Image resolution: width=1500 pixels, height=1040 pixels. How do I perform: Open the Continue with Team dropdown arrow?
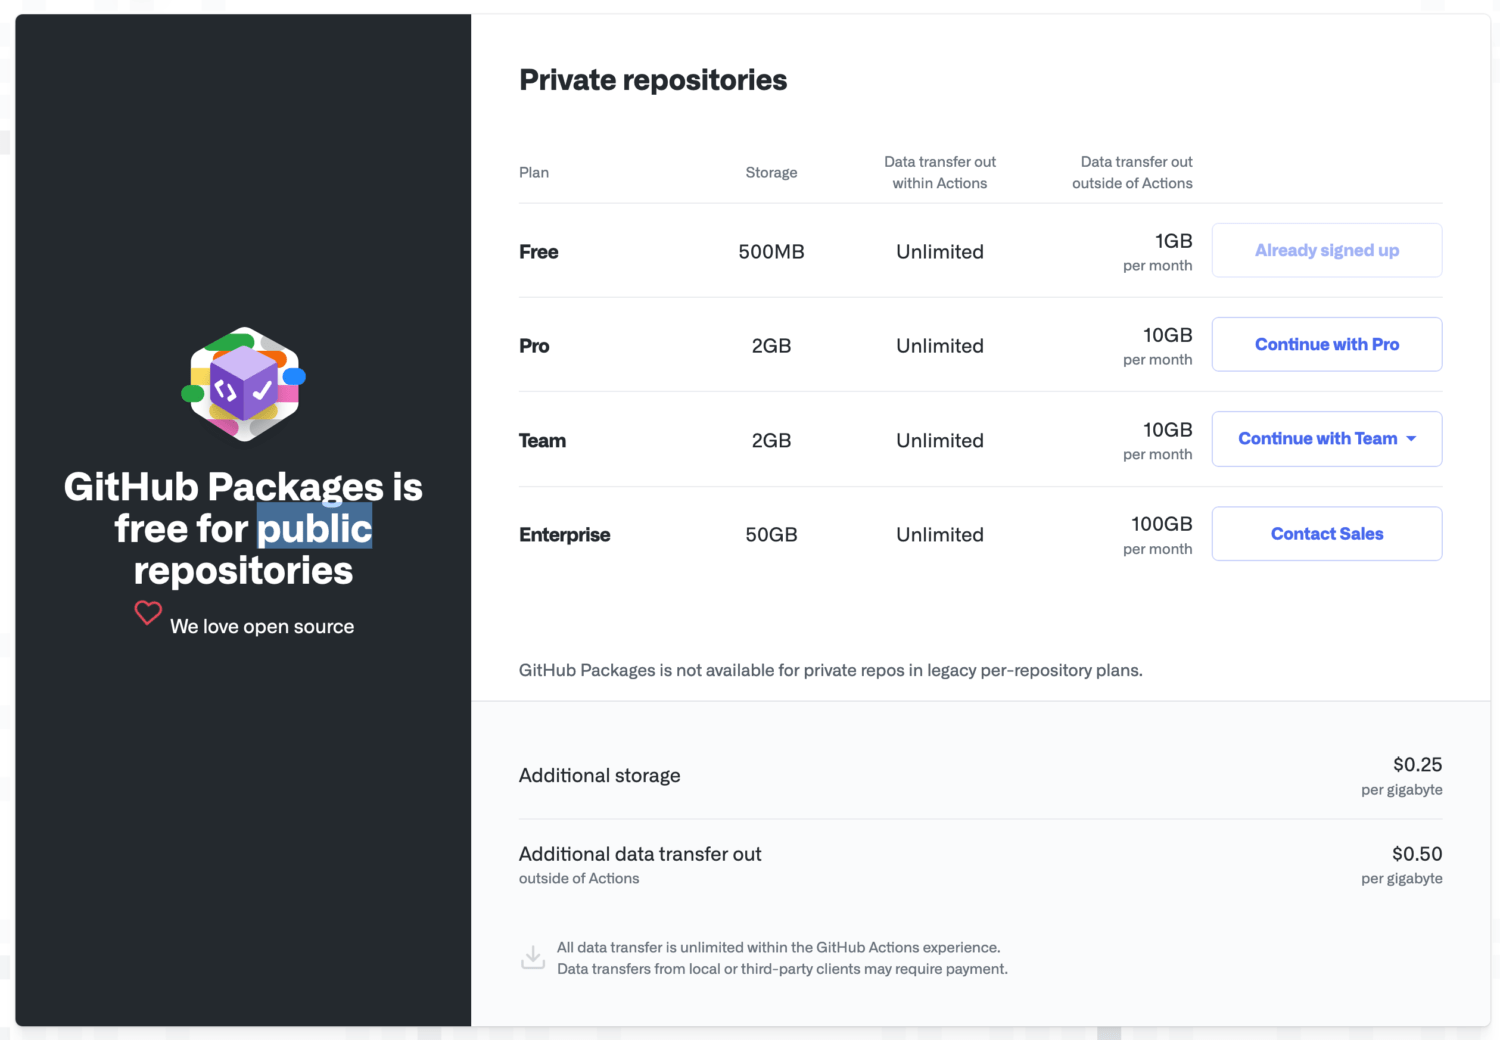click(x=1411, y=439)
